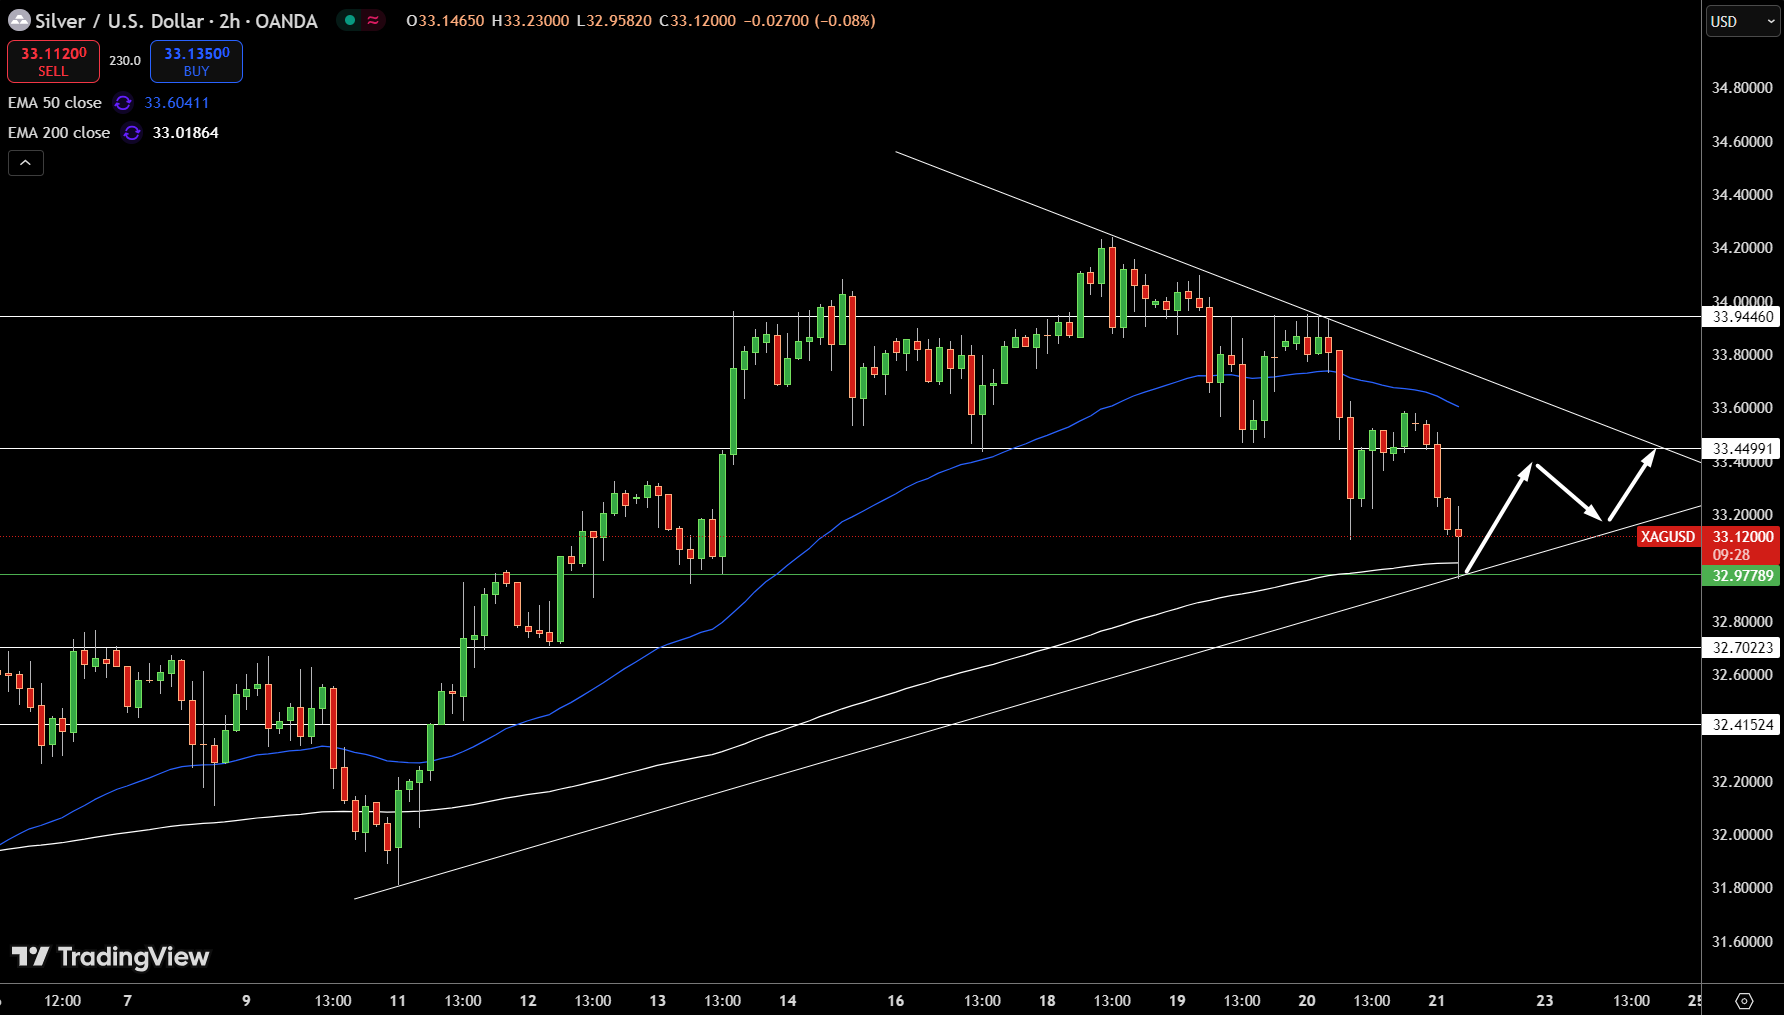Image resolution: width=1784 pixels, height=1015 pixels.
Task: Click the Silver symbol logo icon
Action: (19, 20)
